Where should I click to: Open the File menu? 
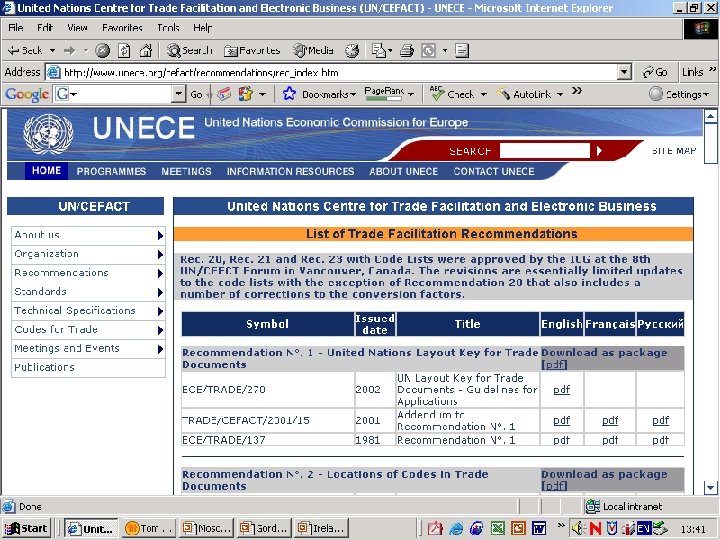16,28
